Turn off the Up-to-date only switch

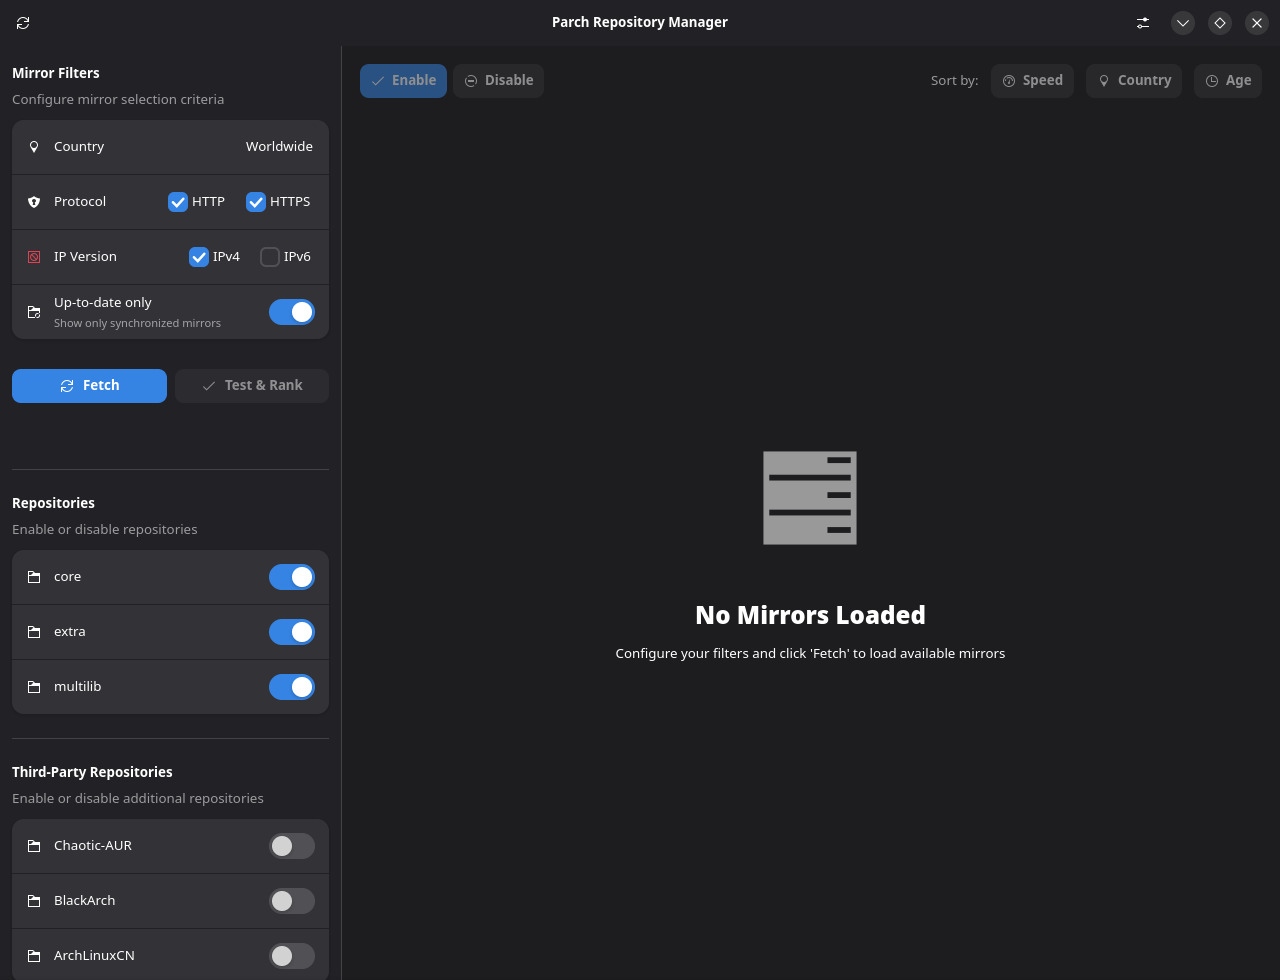(x=291, y=312)
